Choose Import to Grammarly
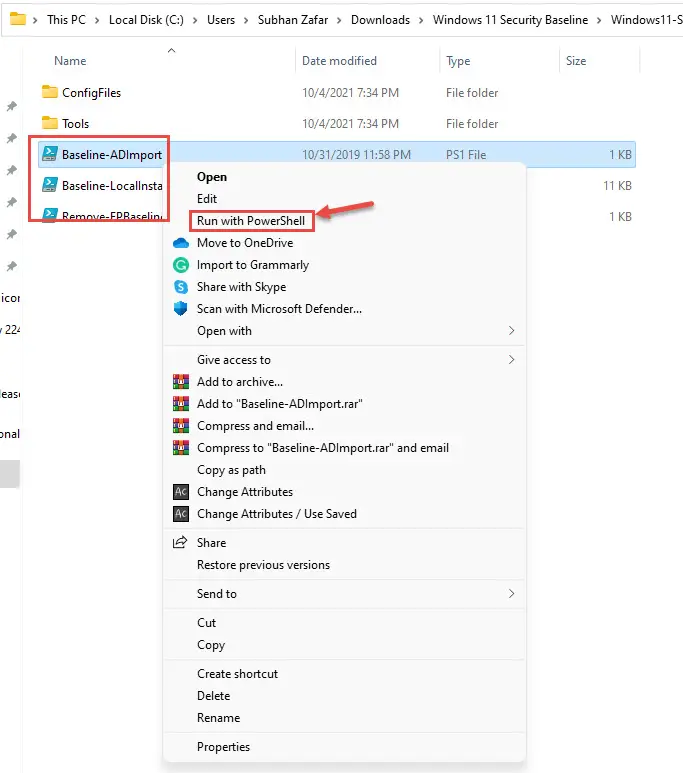The image size is (683, 773). (253, 265)
